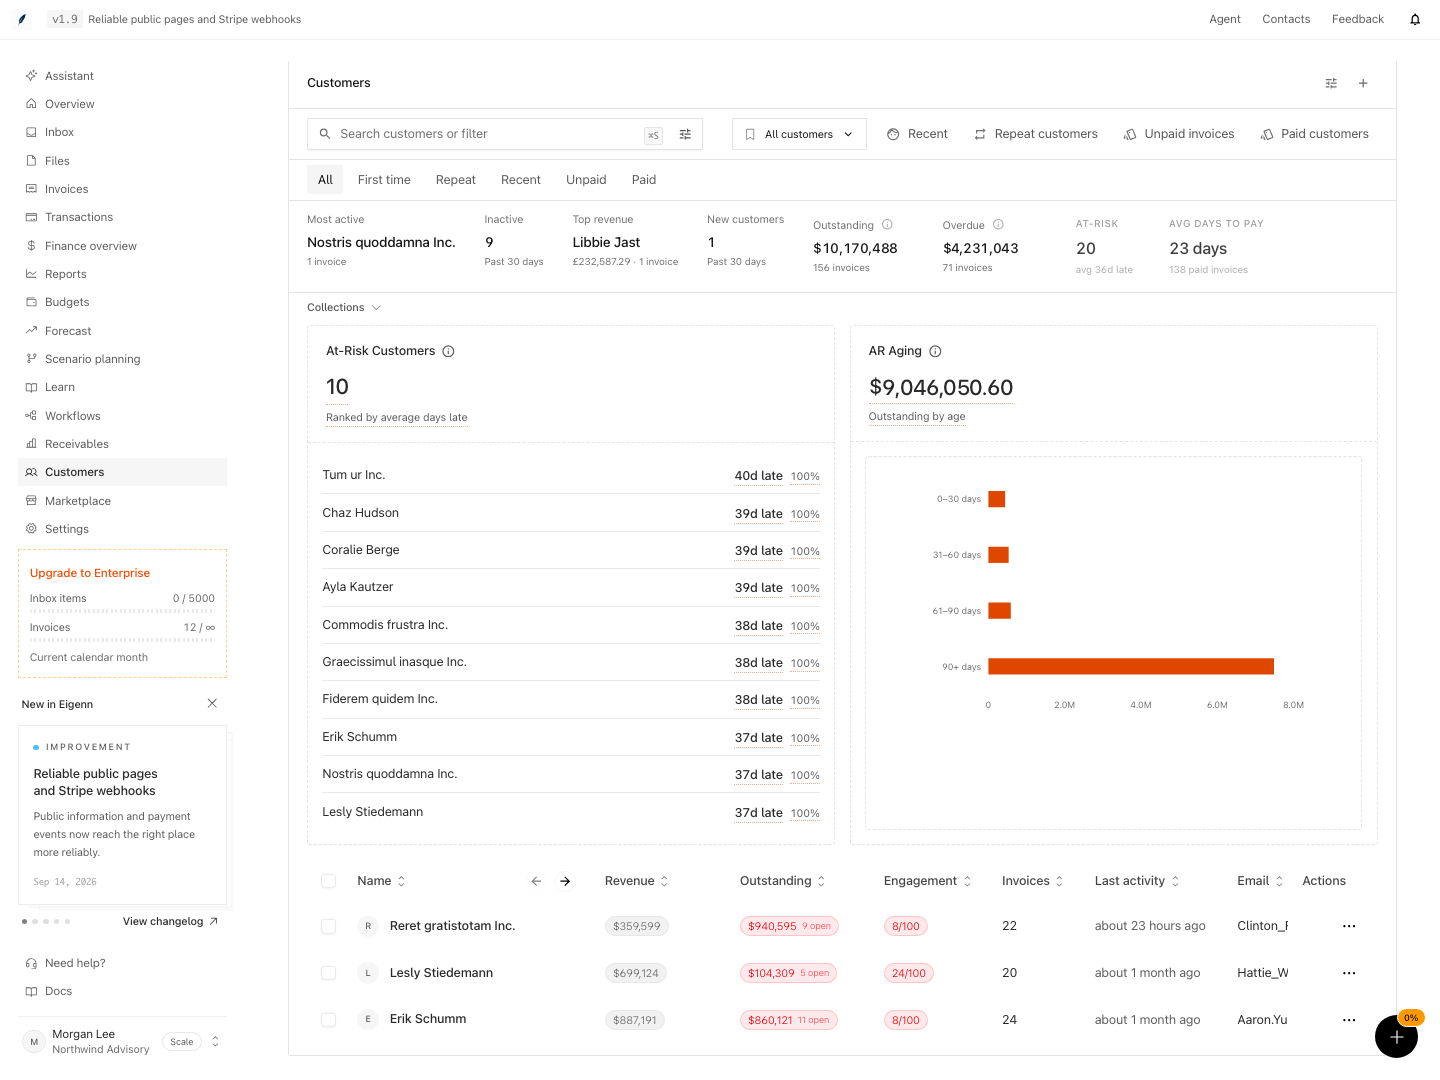Screen dimensions: 1440x1080
Task: Click the 90+ days bar in AR Aging
Action: 1131,666
